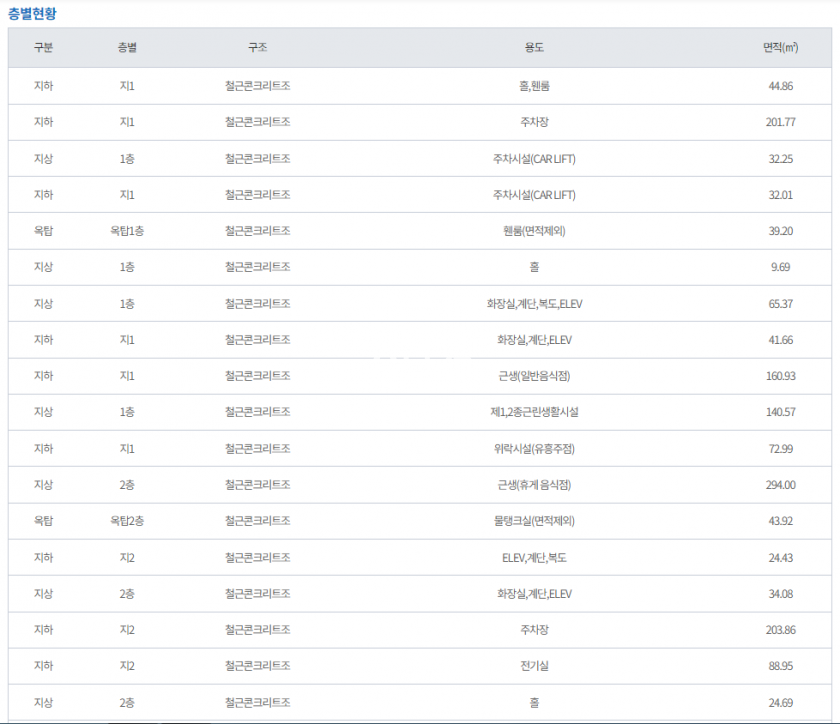Select the 근생(휴게 음식점) cell
This screenshot has width=840, height=724.
pyautogui.click(x=534, y=485)
